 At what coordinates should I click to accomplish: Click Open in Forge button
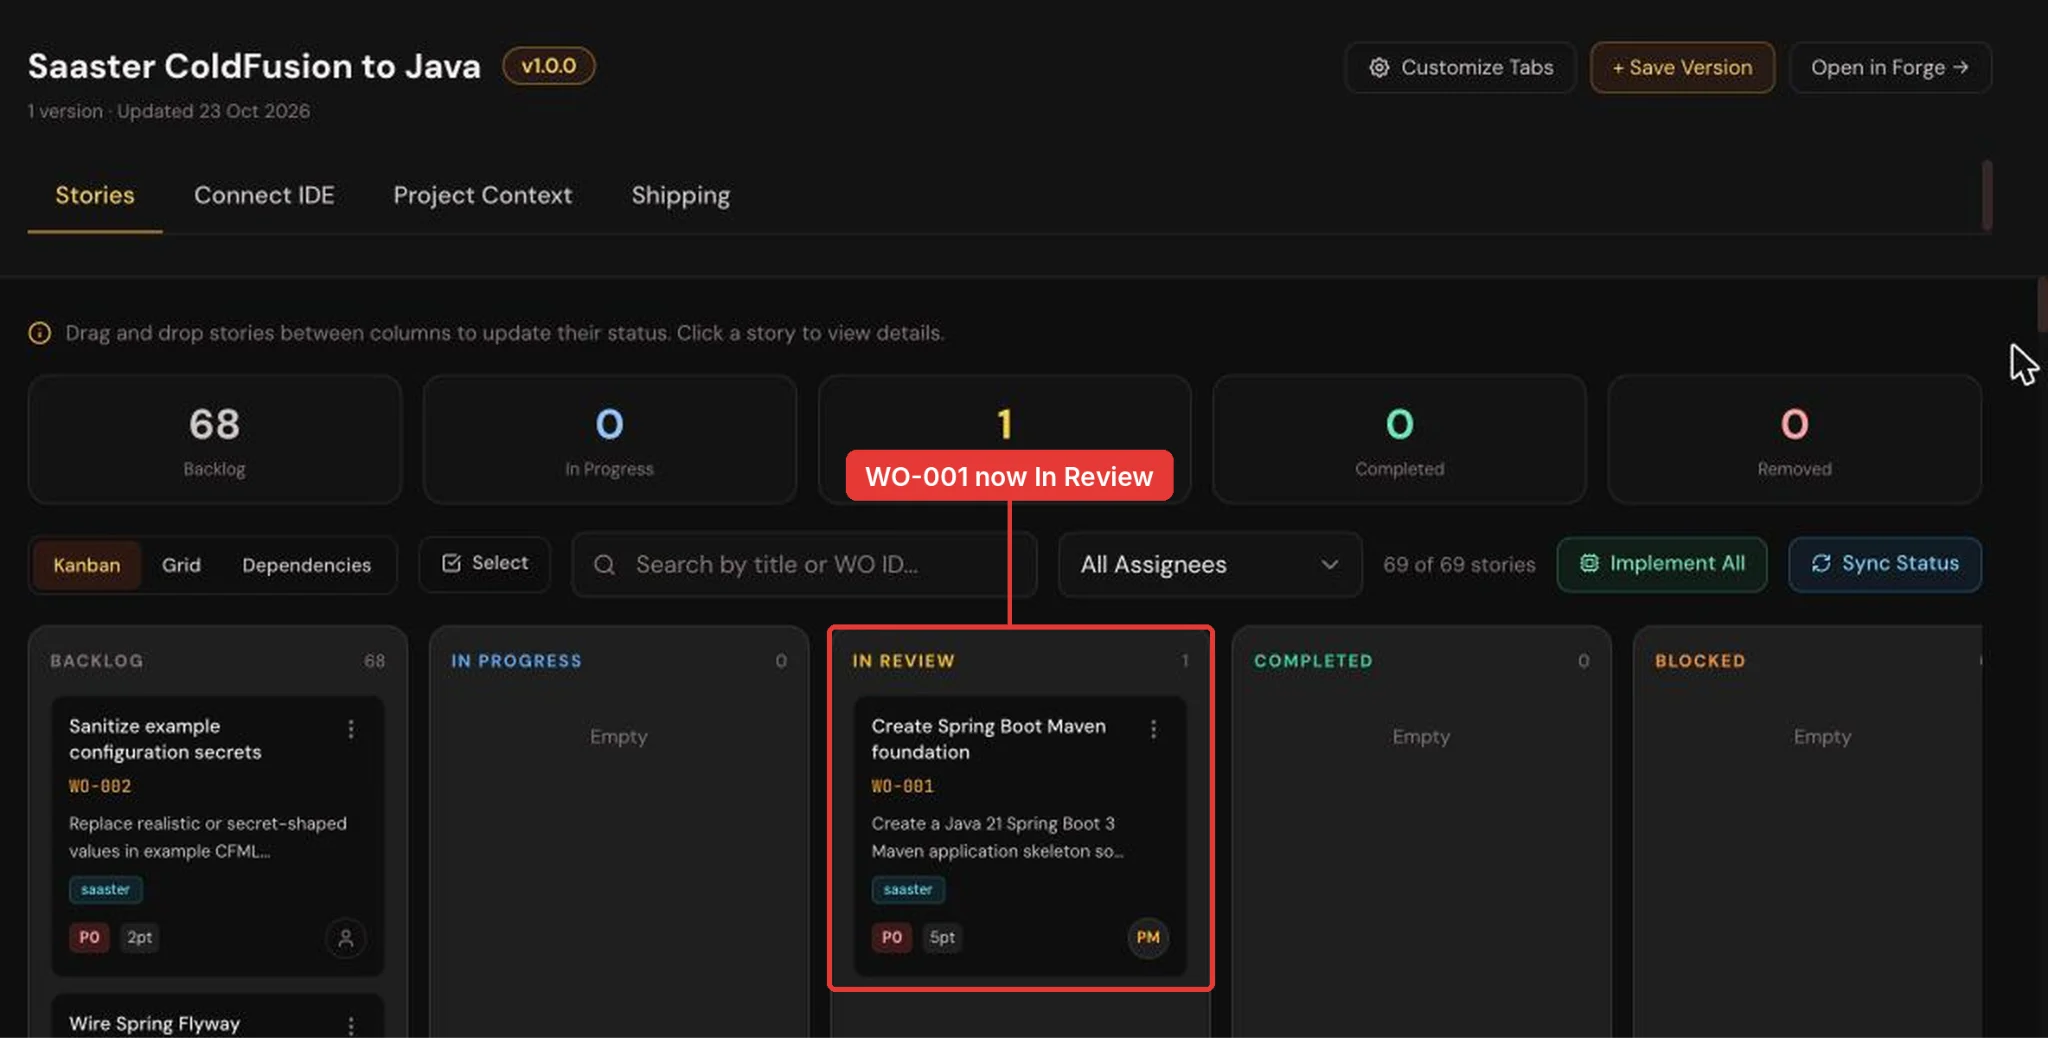point(1890,67)
